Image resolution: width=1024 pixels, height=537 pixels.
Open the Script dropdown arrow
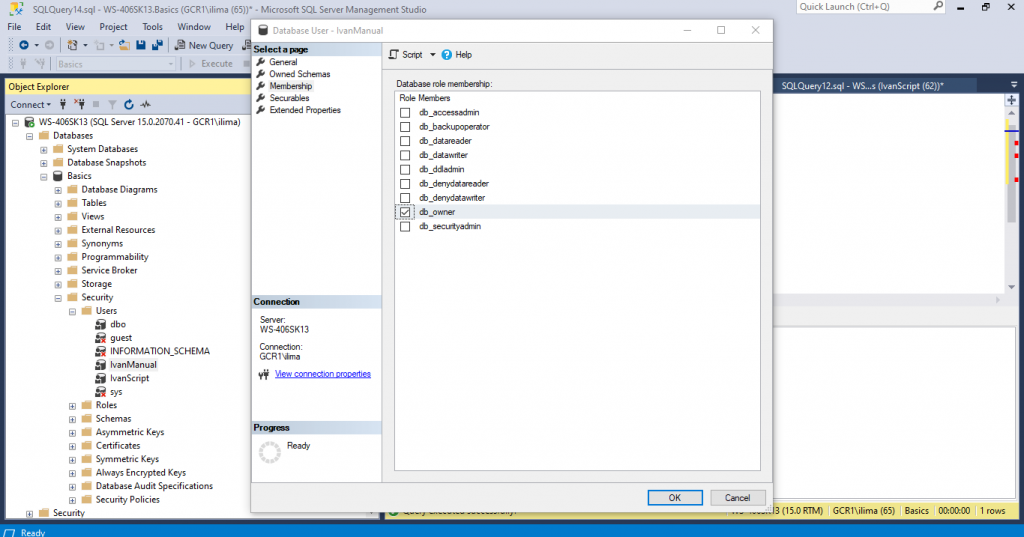coord(432,55)
